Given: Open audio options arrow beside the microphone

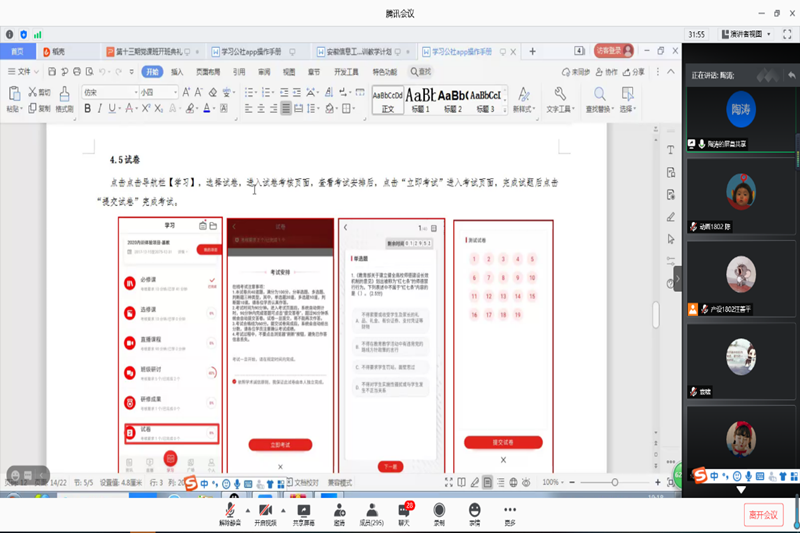Looking at the screenshot, I should pyautogui.click(x=247, y=510).
